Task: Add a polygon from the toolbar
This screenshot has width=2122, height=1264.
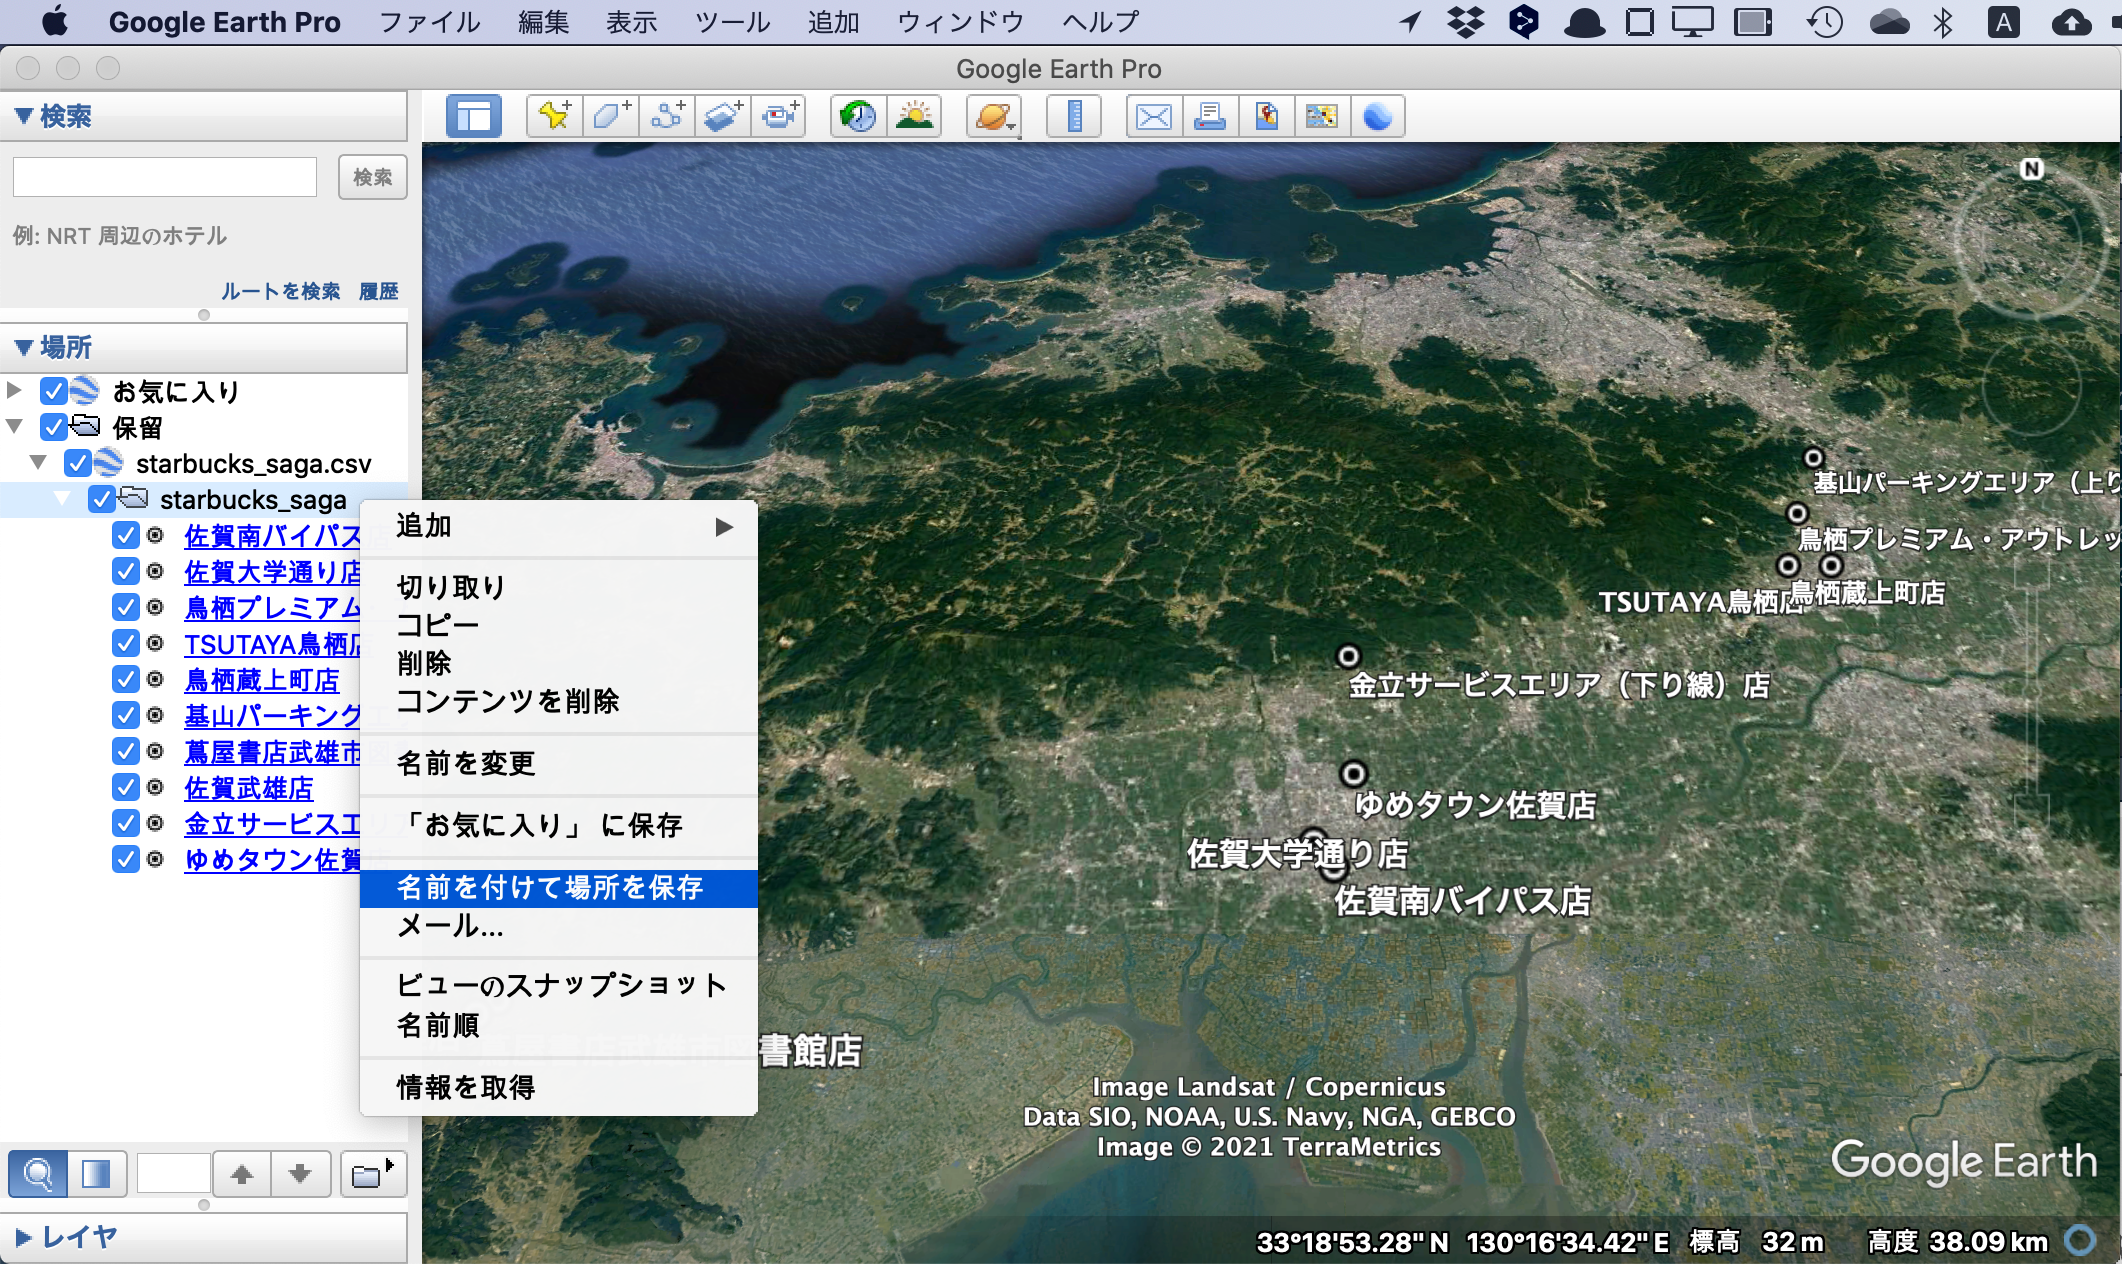Action: click(611, 117)
